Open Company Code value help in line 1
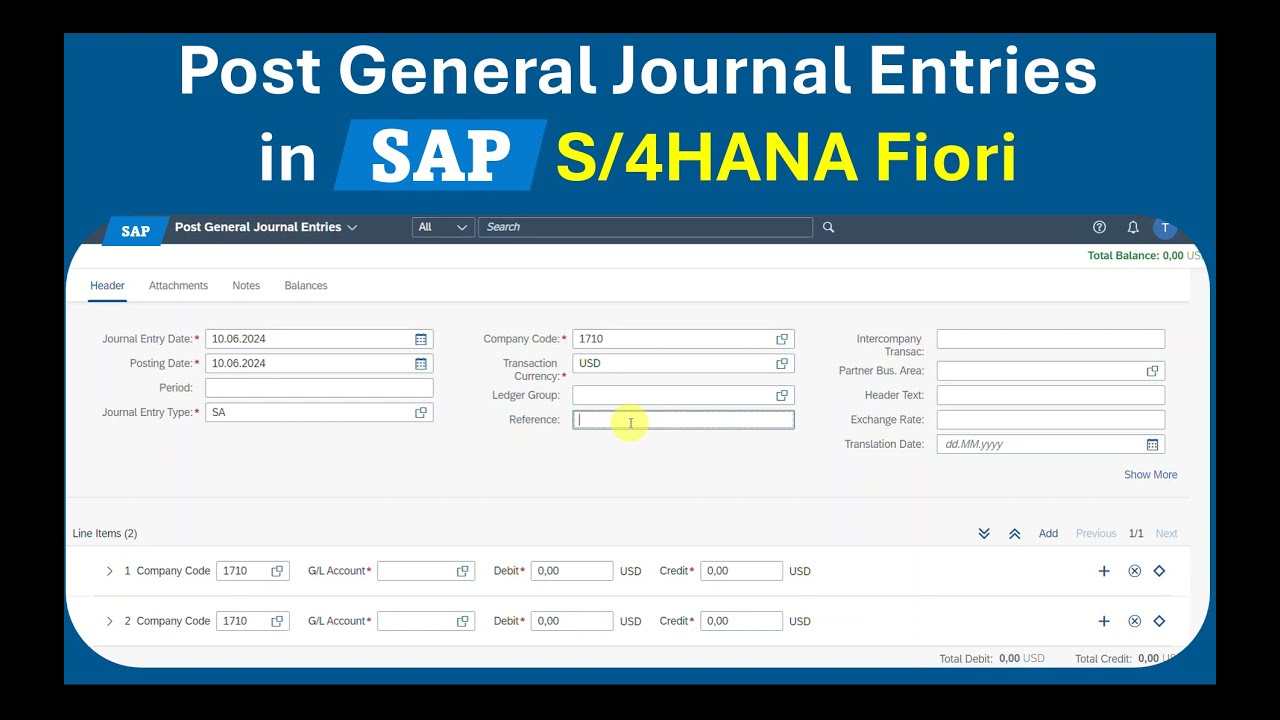 [277, 571]
